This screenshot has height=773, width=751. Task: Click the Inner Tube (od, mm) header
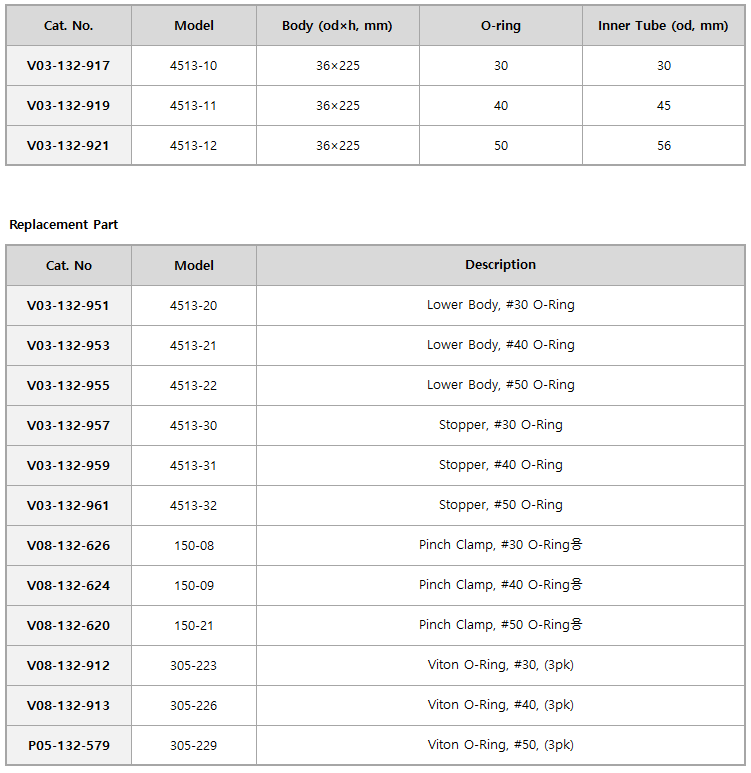pyautogui.click(x=663, y=26)
